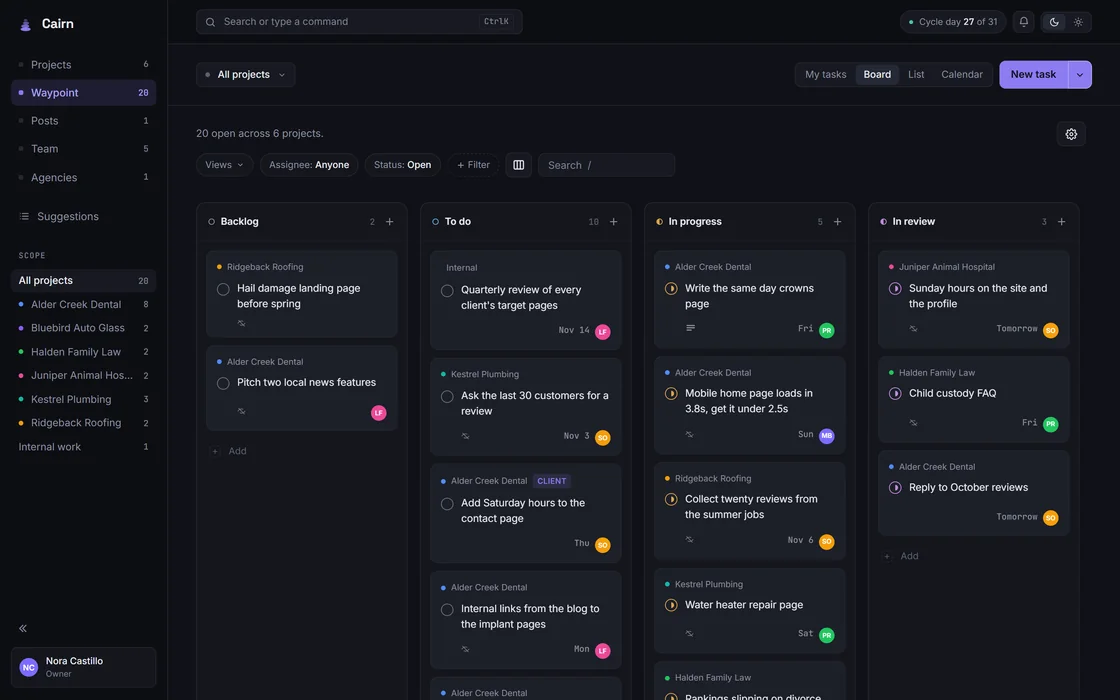Click SO avatar on Ask the last 30 customers card

pos(603,437)
